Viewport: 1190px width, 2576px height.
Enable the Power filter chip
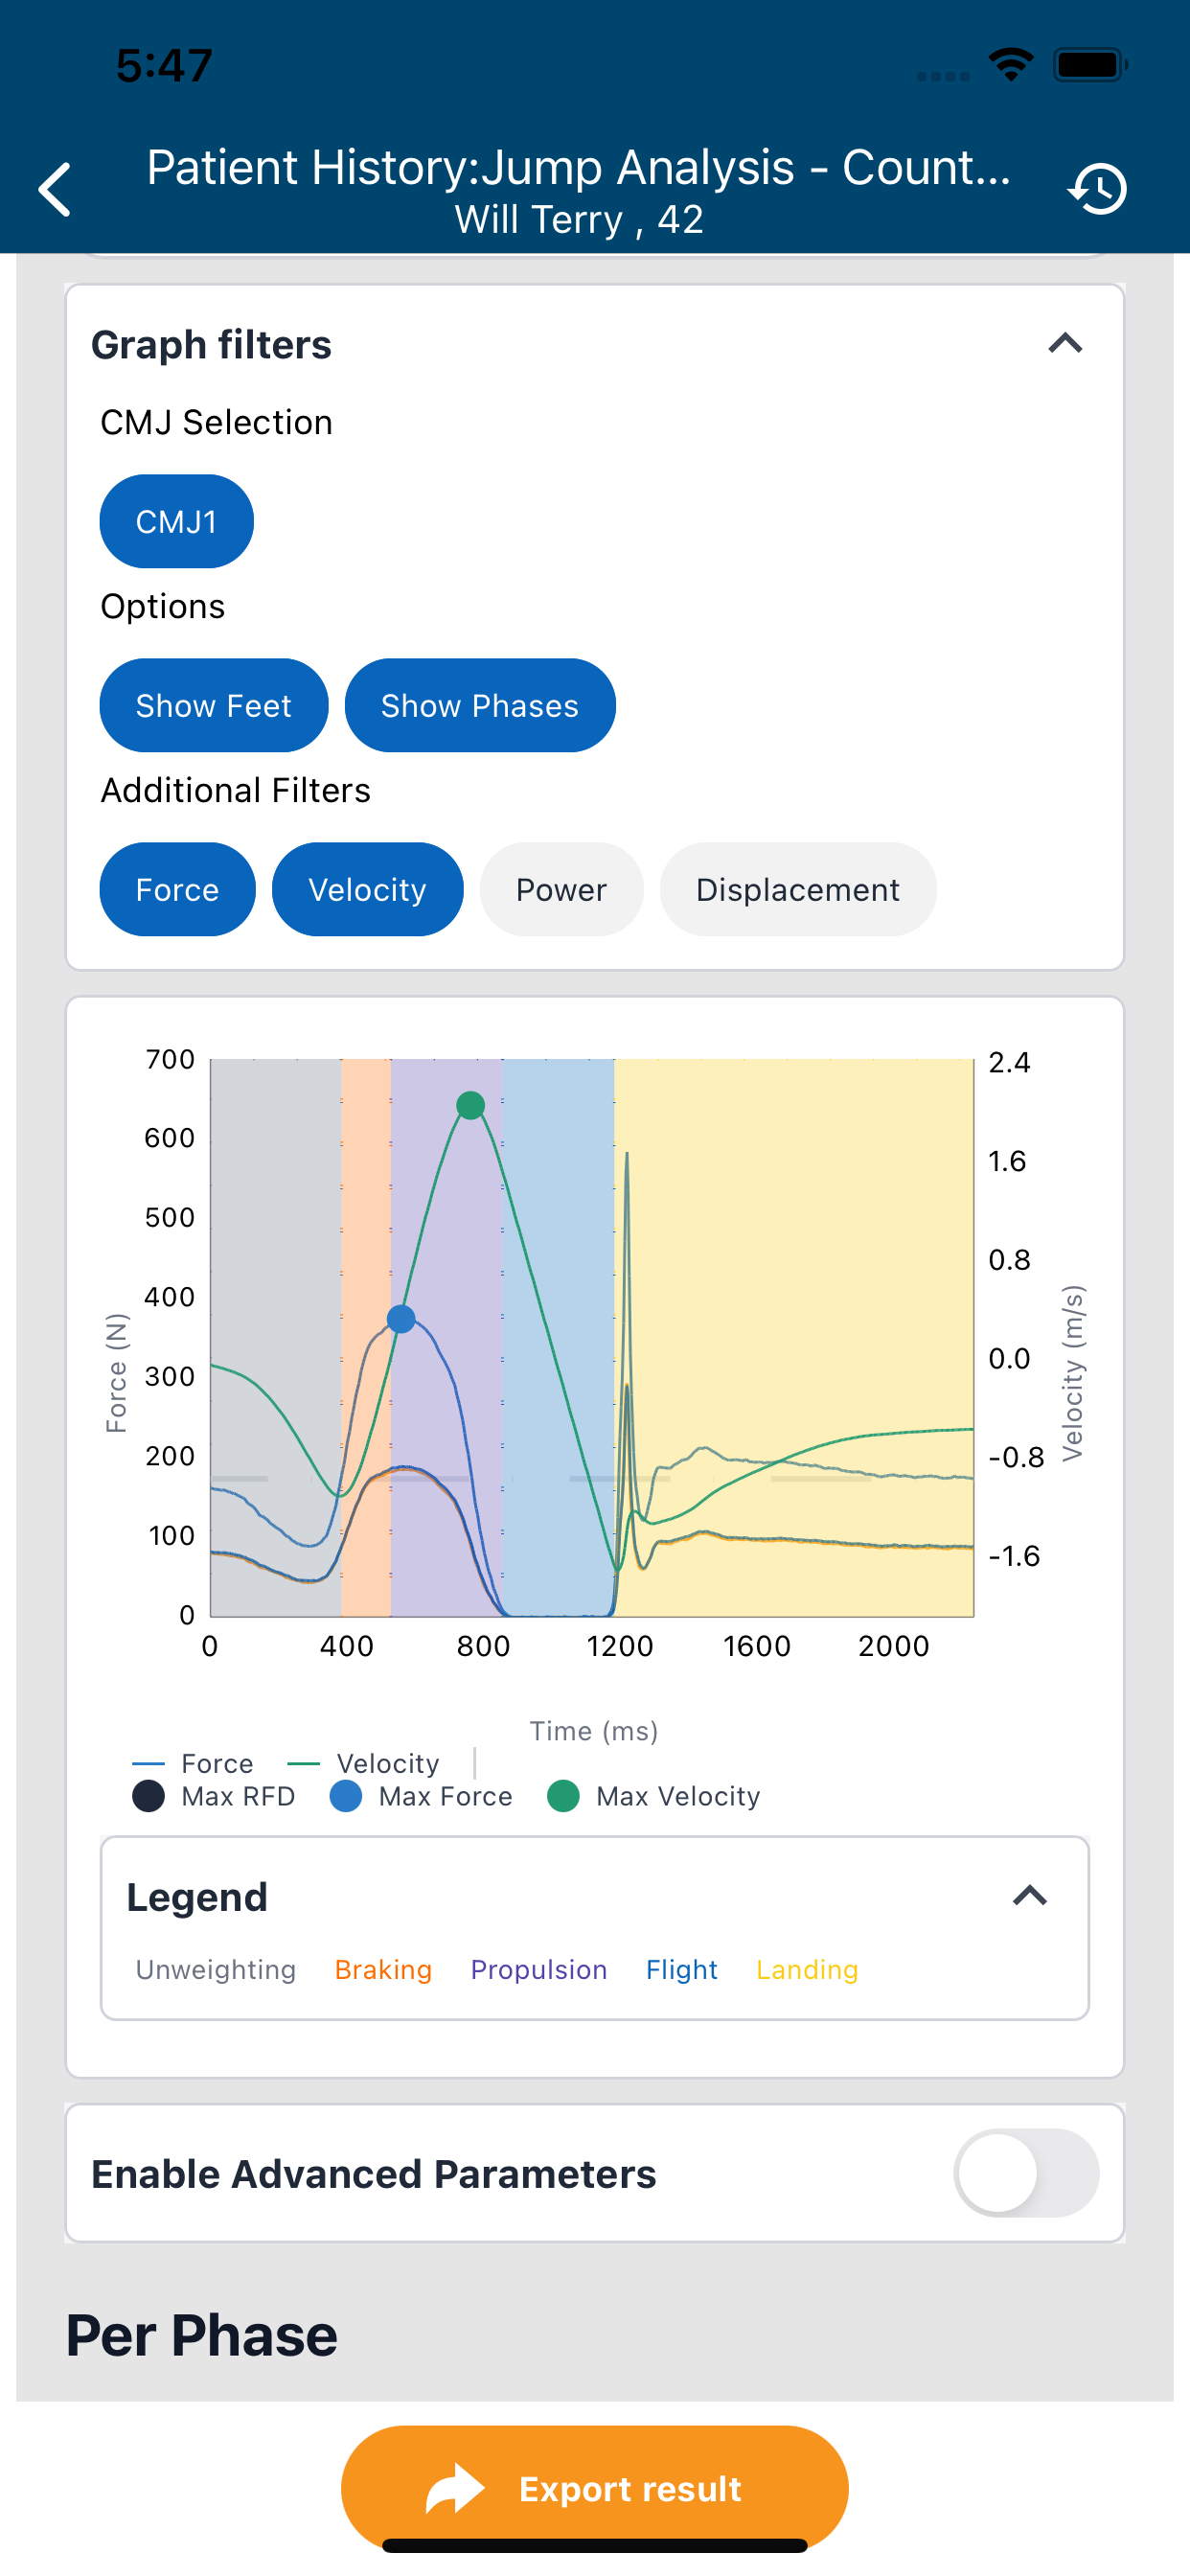(561, 889)
